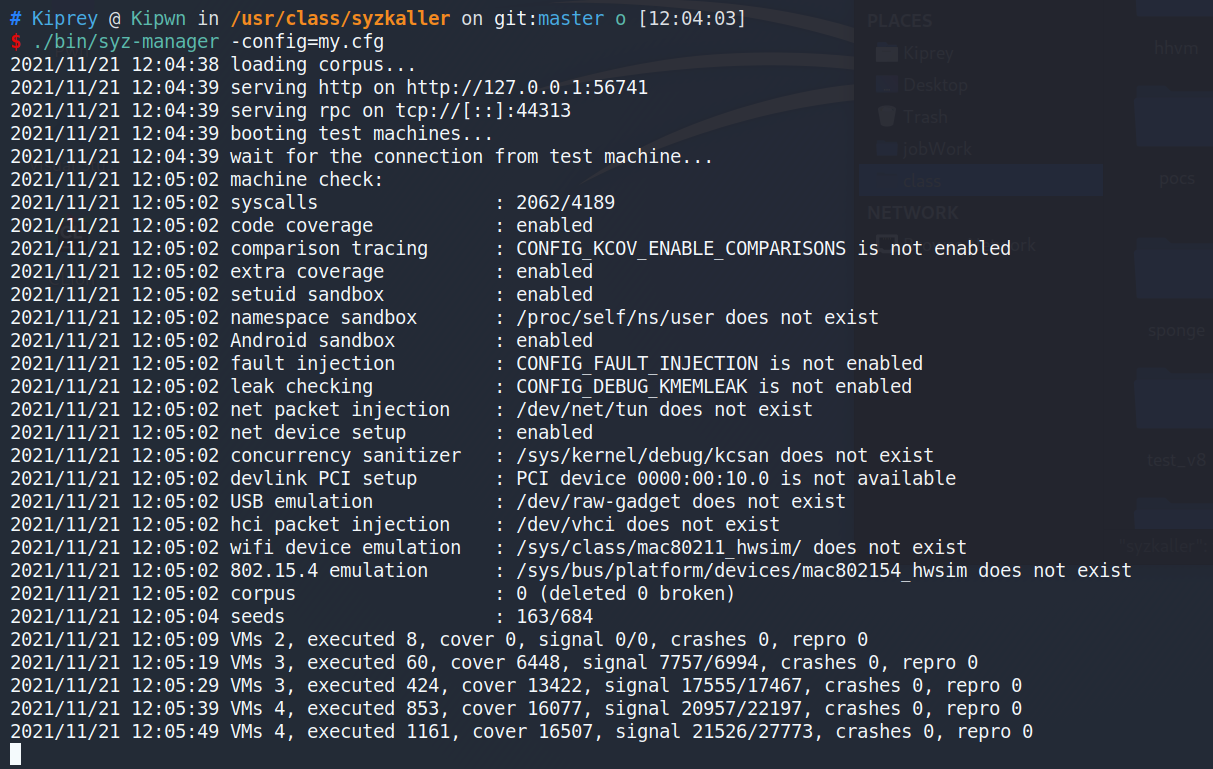This screenshot has width=1213, height=769.
Task: Click the terminal cursor block
Action: point(15,754)
